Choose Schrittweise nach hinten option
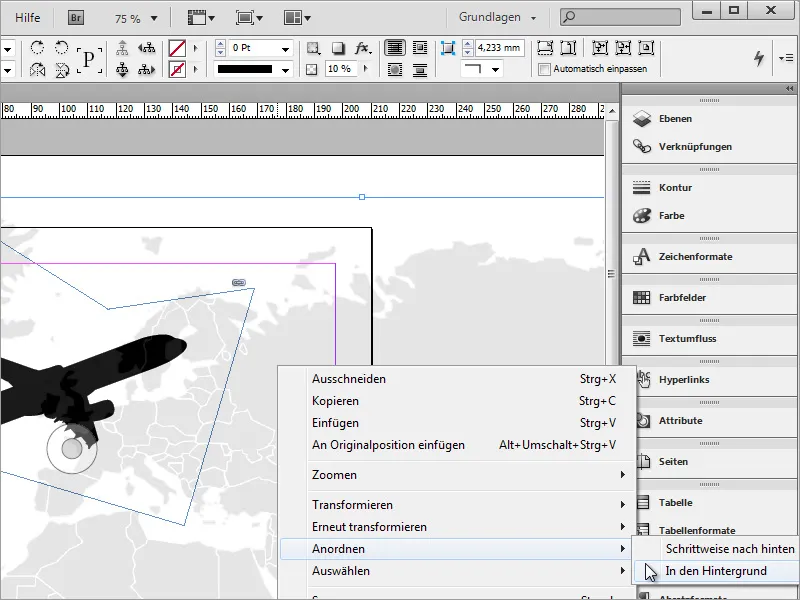 point(729,549)
